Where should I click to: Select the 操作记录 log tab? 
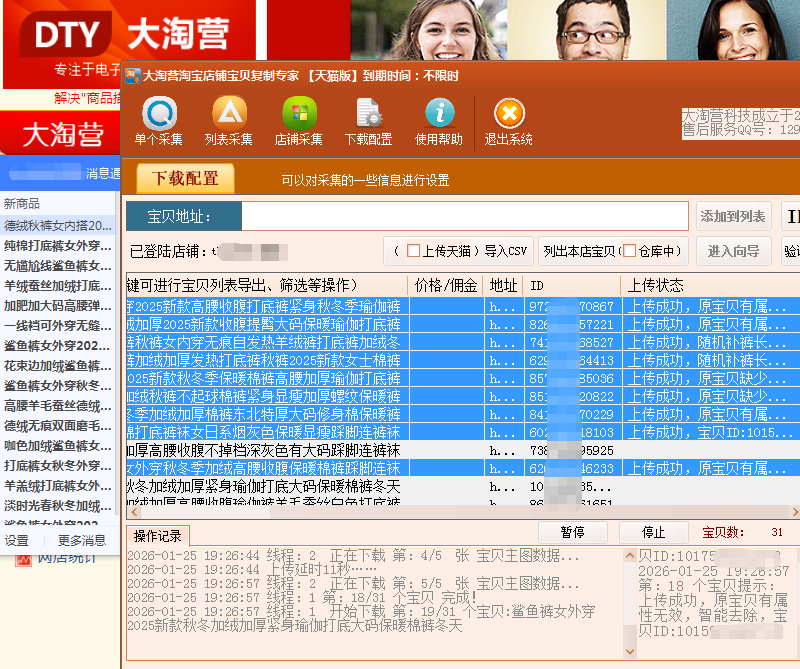click(158, 536)
